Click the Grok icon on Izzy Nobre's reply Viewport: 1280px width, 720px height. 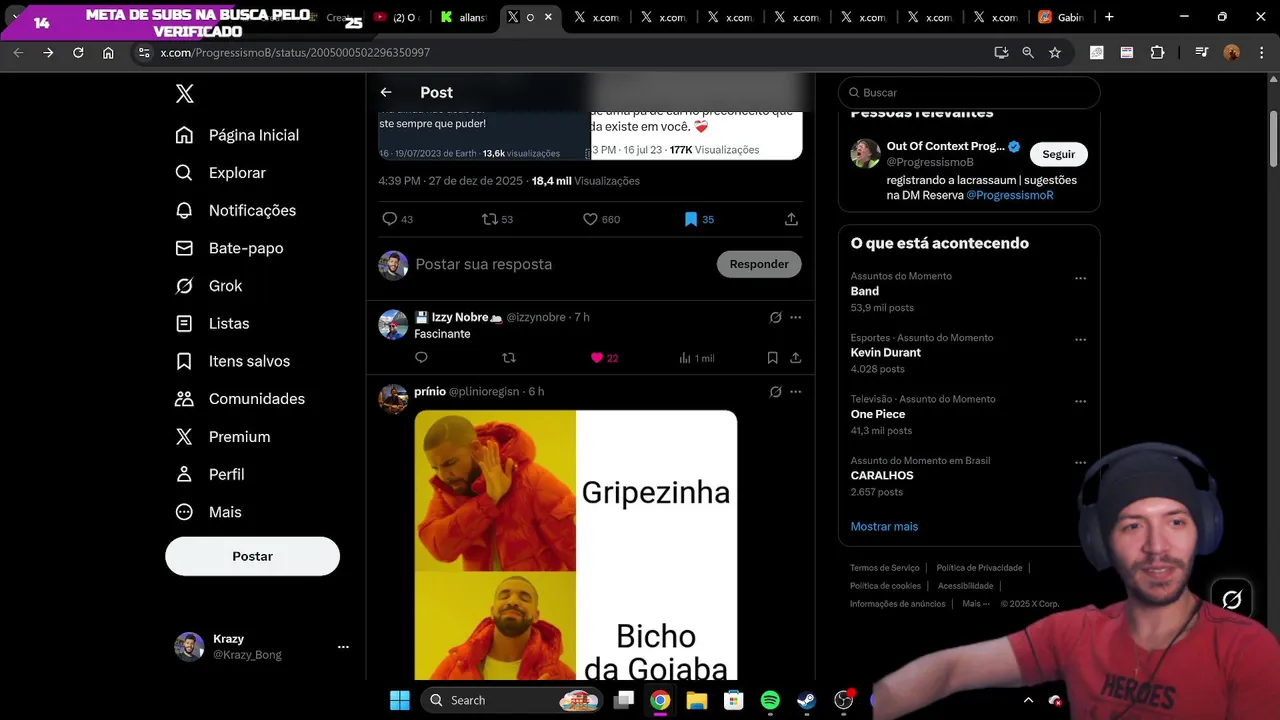click(775, 318)
